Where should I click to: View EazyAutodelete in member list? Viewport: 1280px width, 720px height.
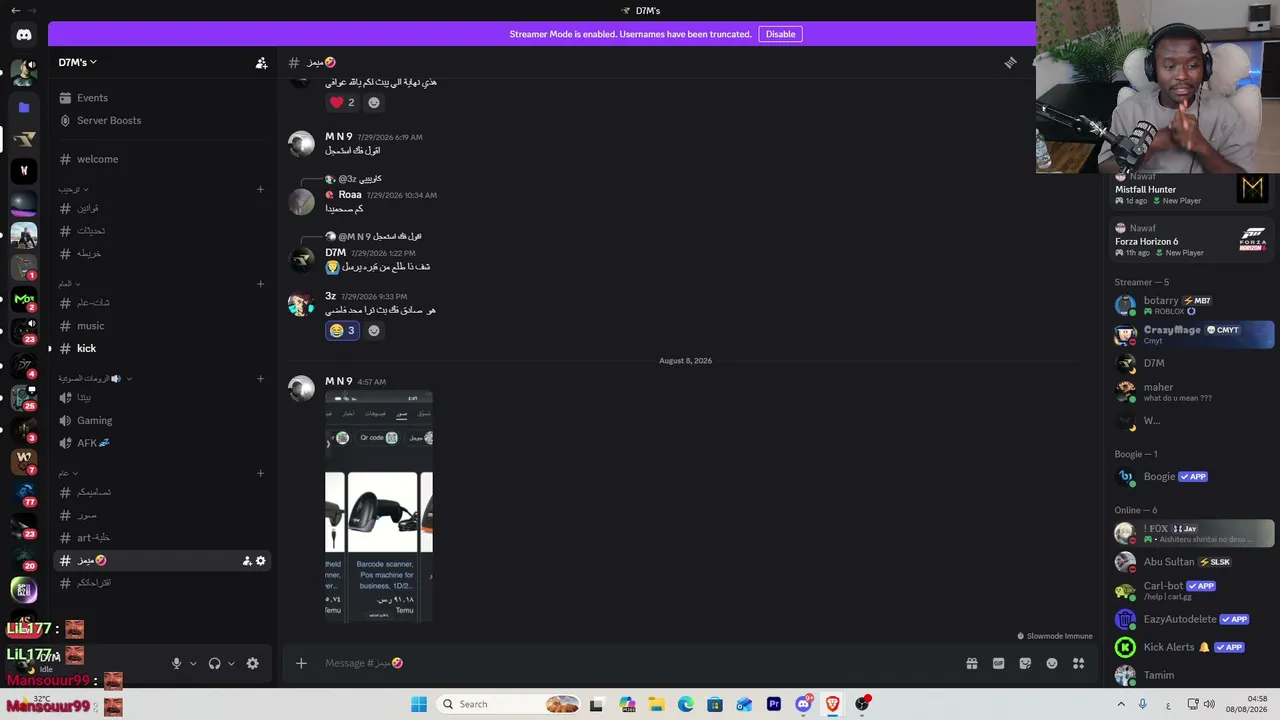[1194, 619]
